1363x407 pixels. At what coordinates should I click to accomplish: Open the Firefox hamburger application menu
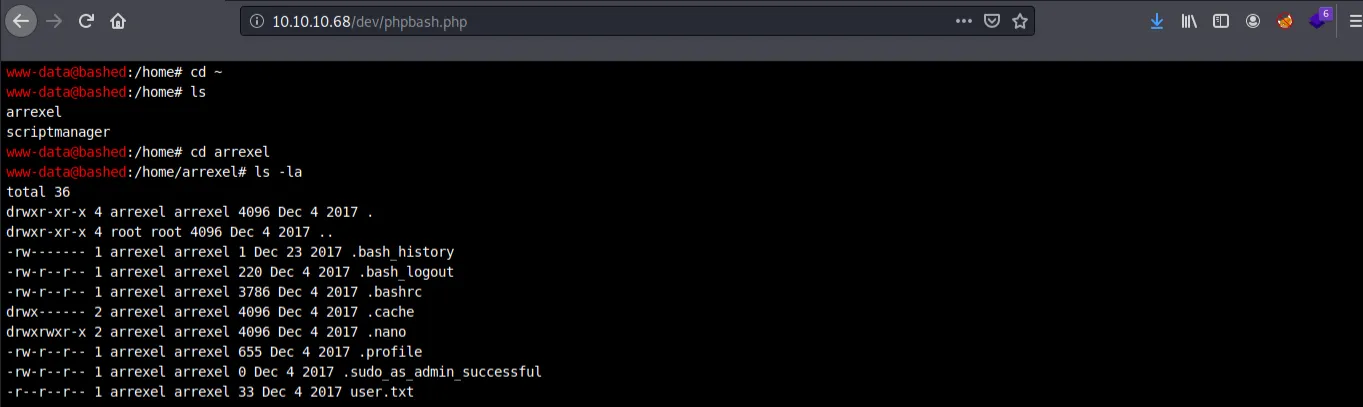1347,21
